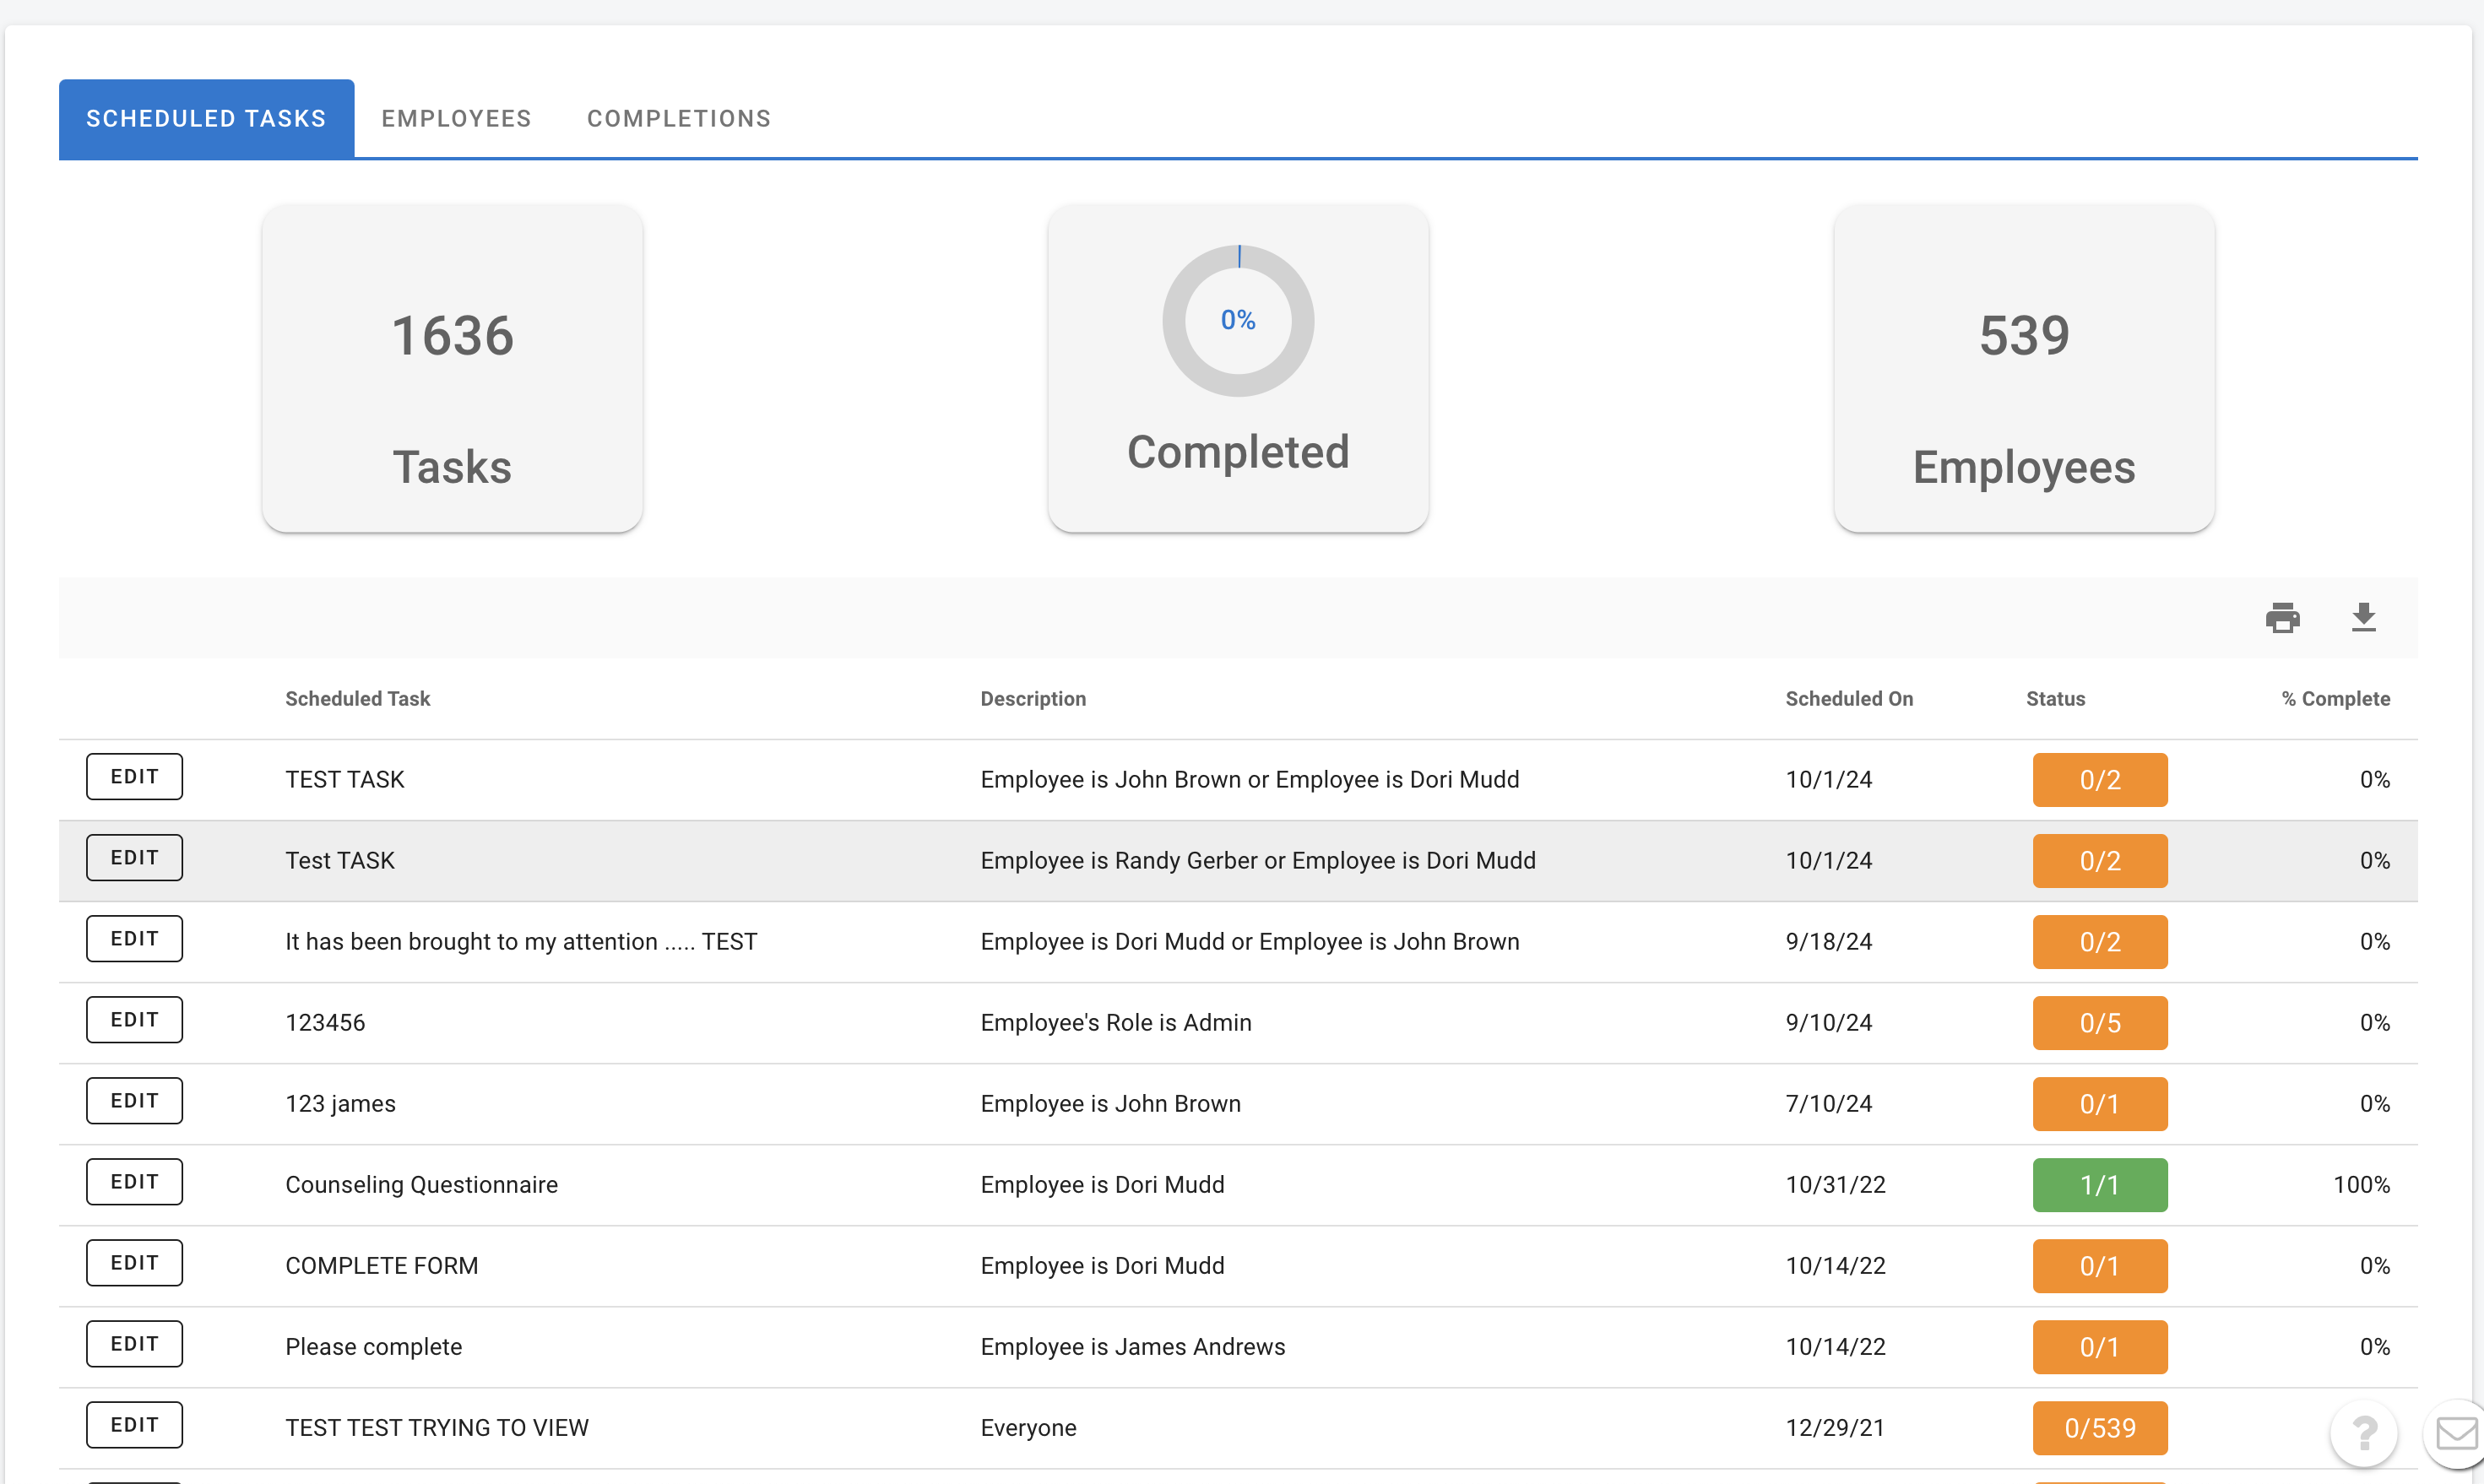Click the 0/1 badge for Please complete
2484x1484 pixels.
pyautogui.click(x=2100, y=1347)
